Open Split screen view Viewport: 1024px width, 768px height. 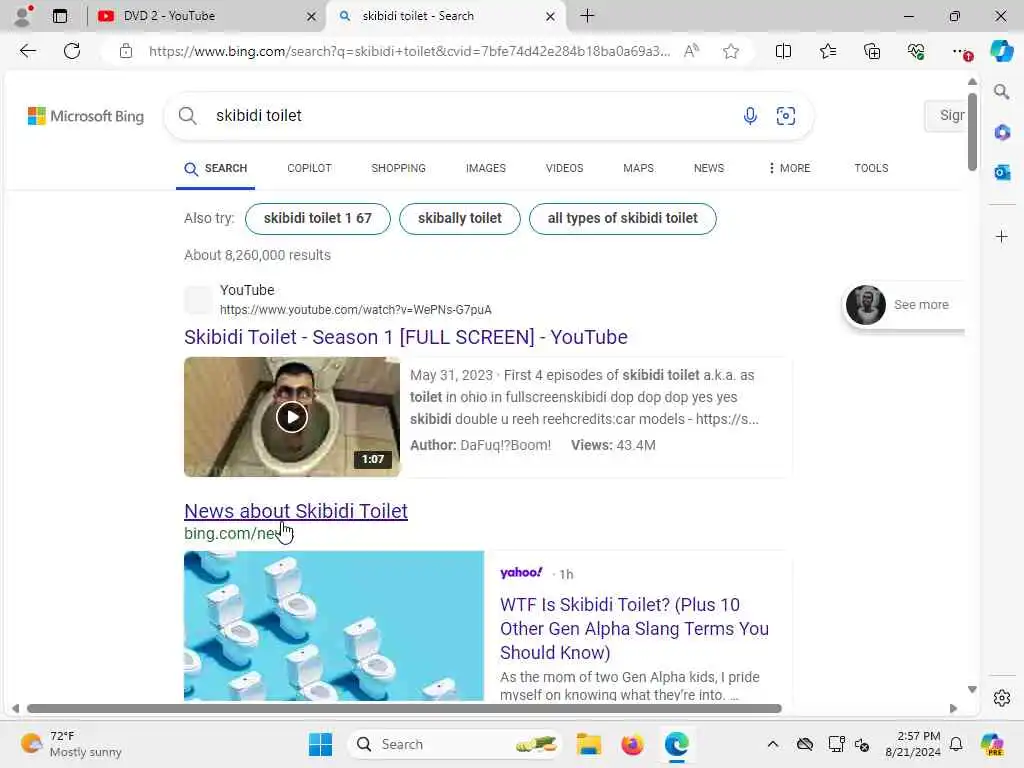click(x=783, y=51)
